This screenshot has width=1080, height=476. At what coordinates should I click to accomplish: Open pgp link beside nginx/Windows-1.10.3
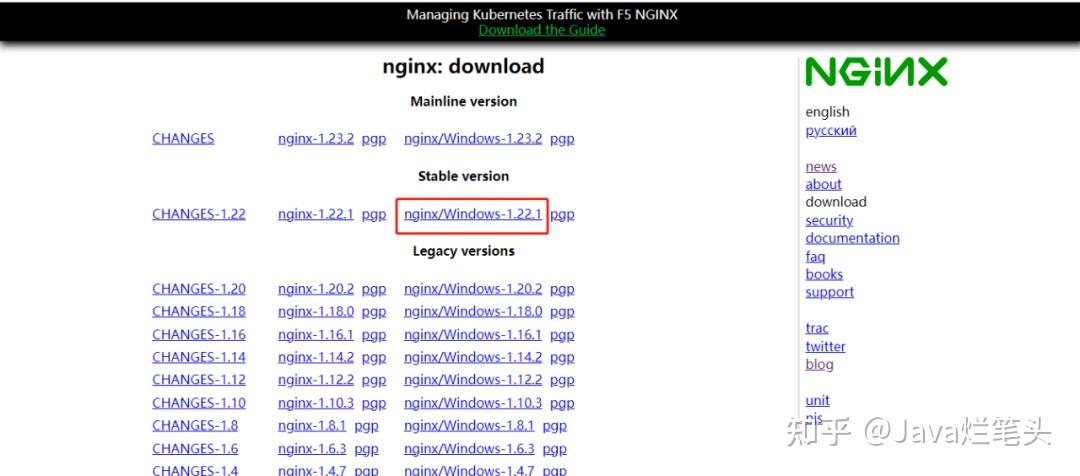(x=562, y=404)
